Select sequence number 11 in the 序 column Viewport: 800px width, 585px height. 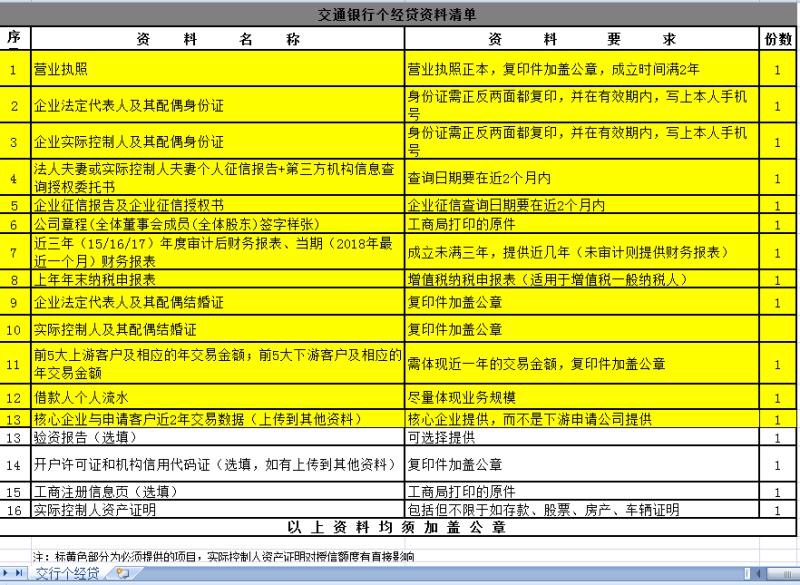14,364
